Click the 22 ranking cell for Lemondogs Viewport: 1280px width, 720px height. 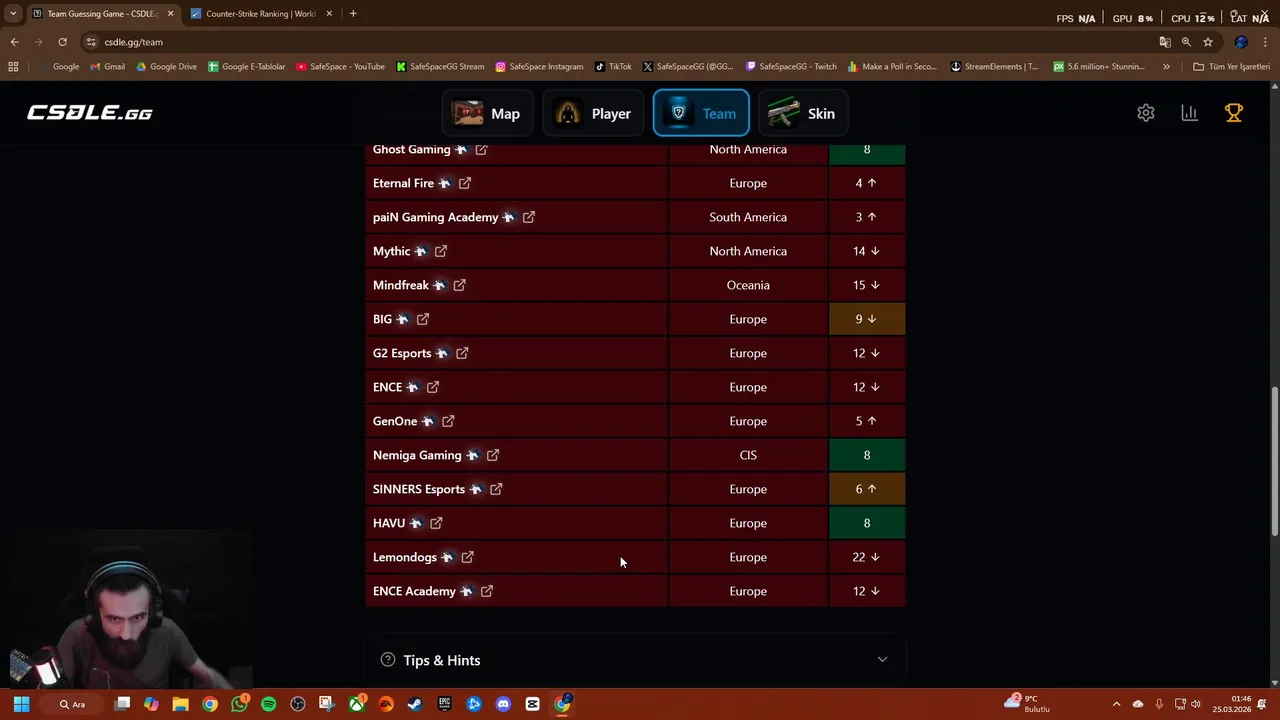[x=867, y=557]
